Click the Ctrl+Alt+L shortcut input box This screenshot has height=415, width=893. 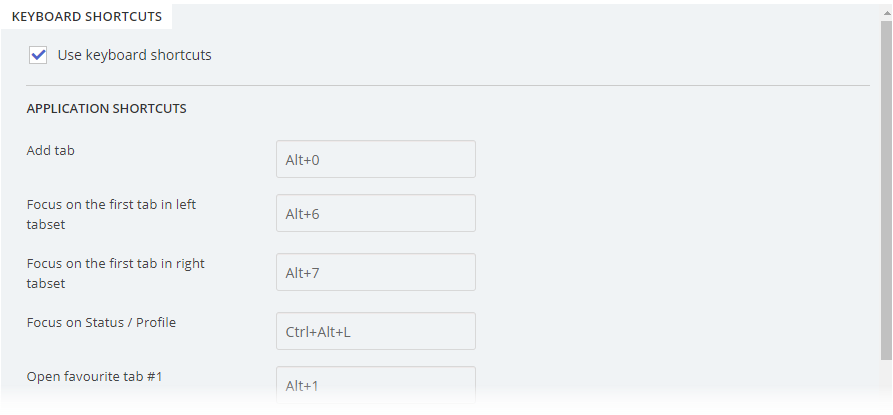click(x=375, y=331)
